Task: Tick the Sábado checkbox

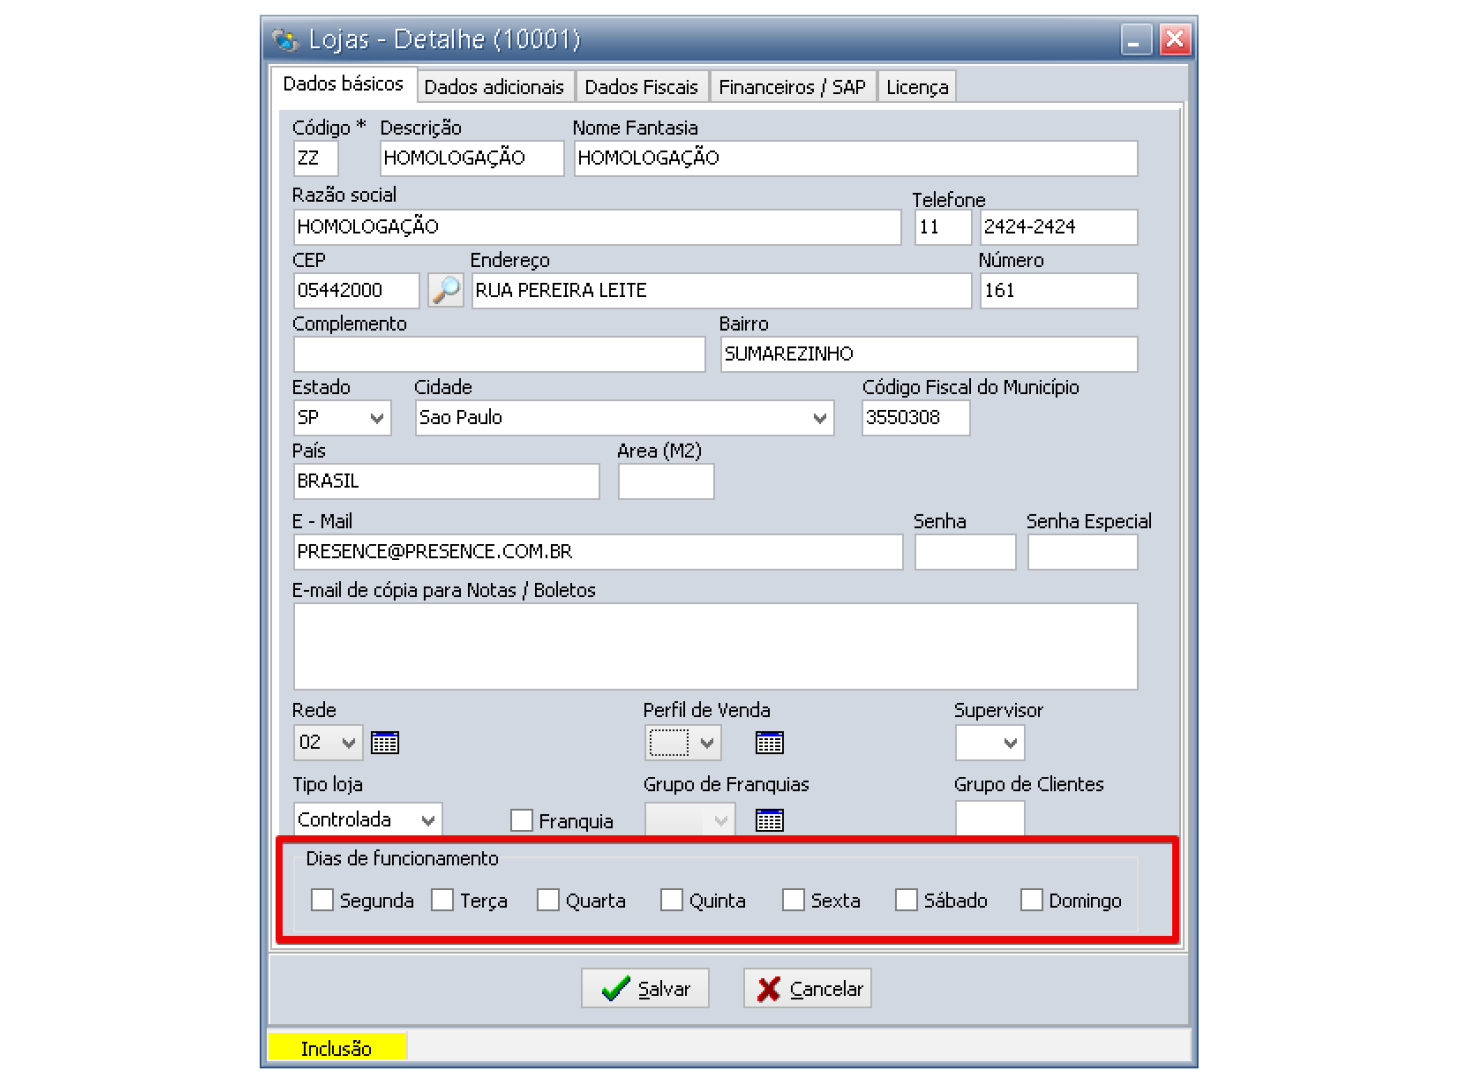Action: tap(906, 901)
